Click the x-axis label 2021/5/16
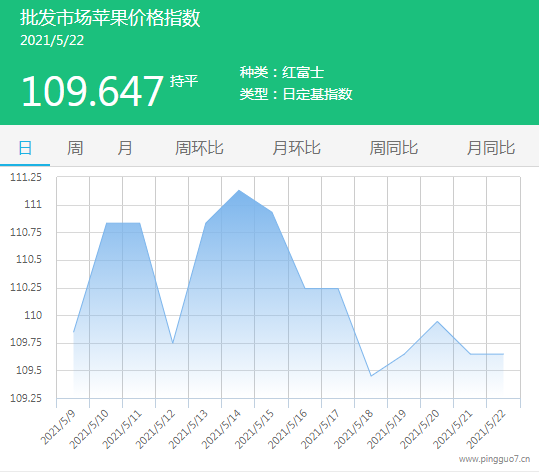Image resolution: width=539 pixels, height=472 pixels. click(287, 429)
